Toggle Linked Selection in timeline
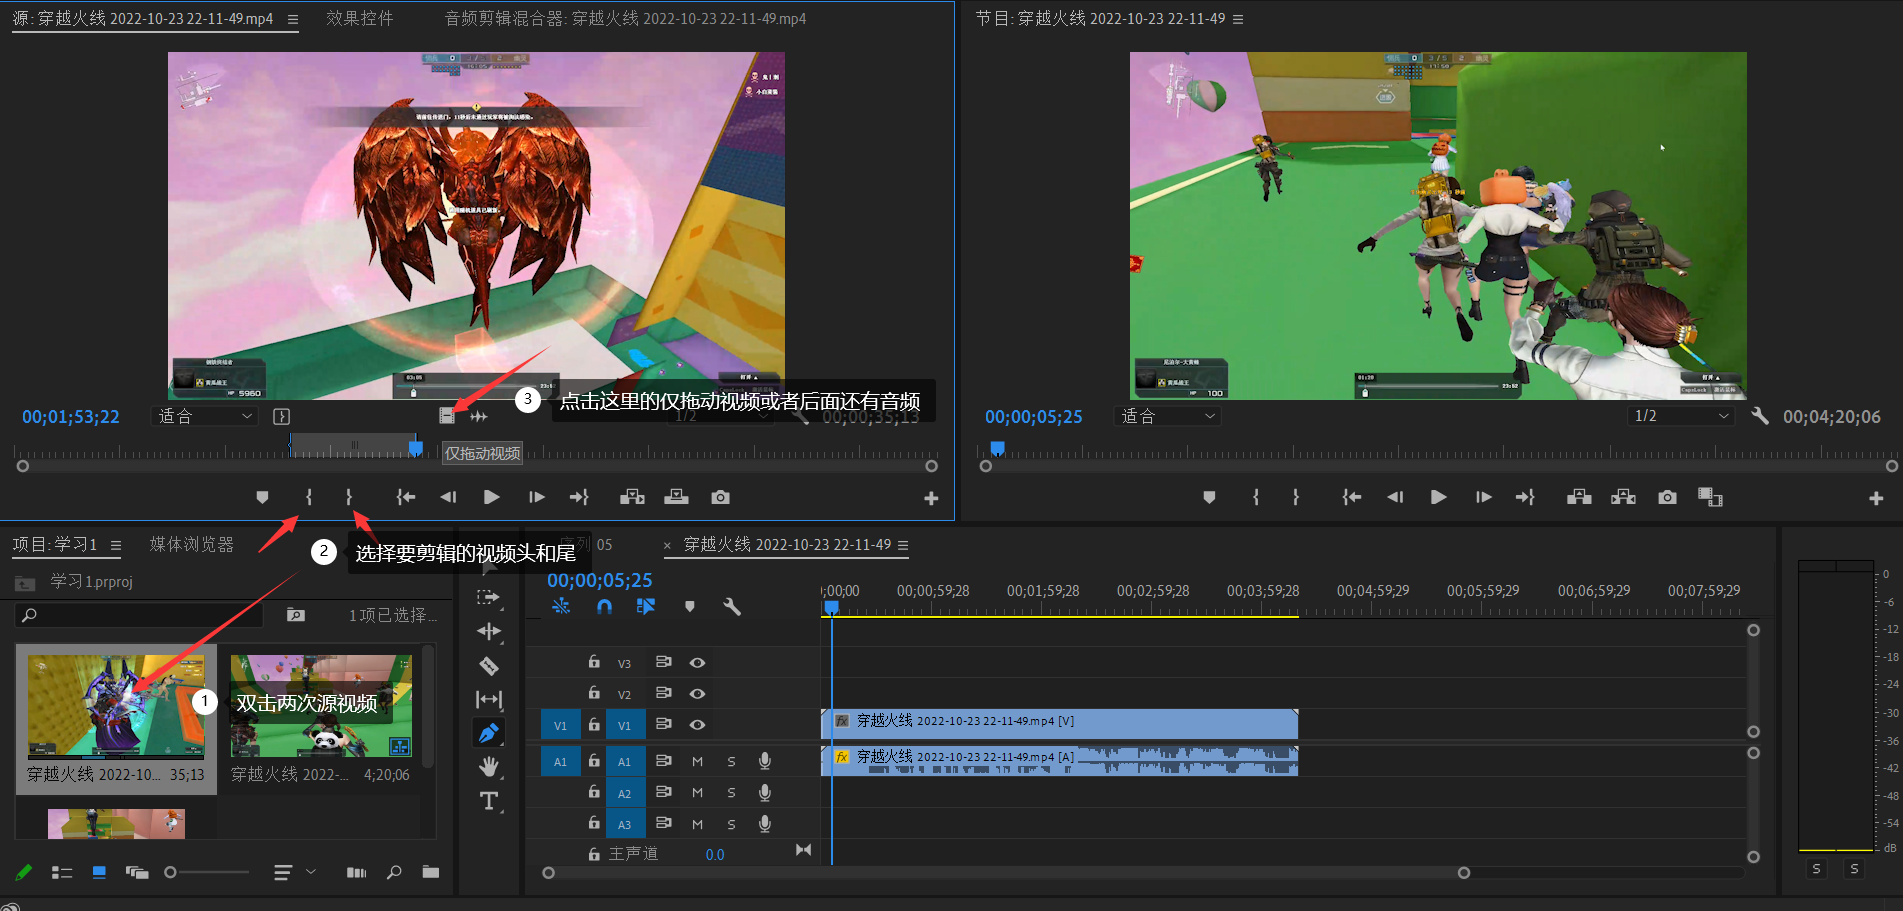1903x911 pixels. tap(646, 606)
